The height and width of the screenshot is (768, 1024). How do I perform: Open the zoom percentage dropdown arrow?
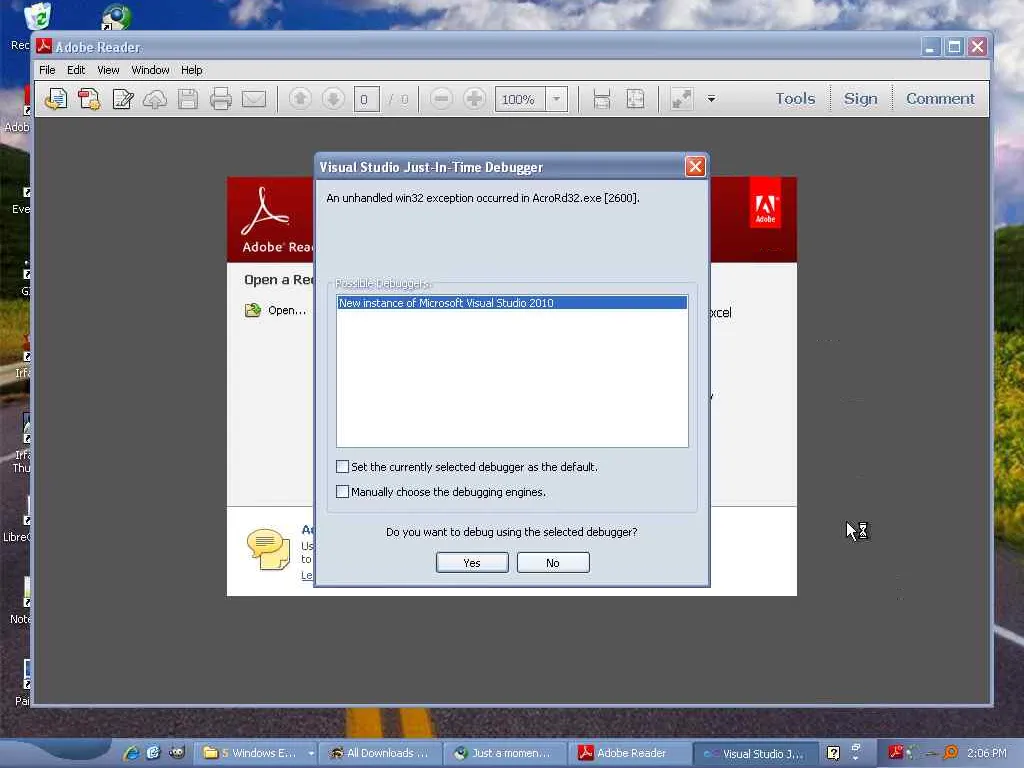tap(556, 99)
